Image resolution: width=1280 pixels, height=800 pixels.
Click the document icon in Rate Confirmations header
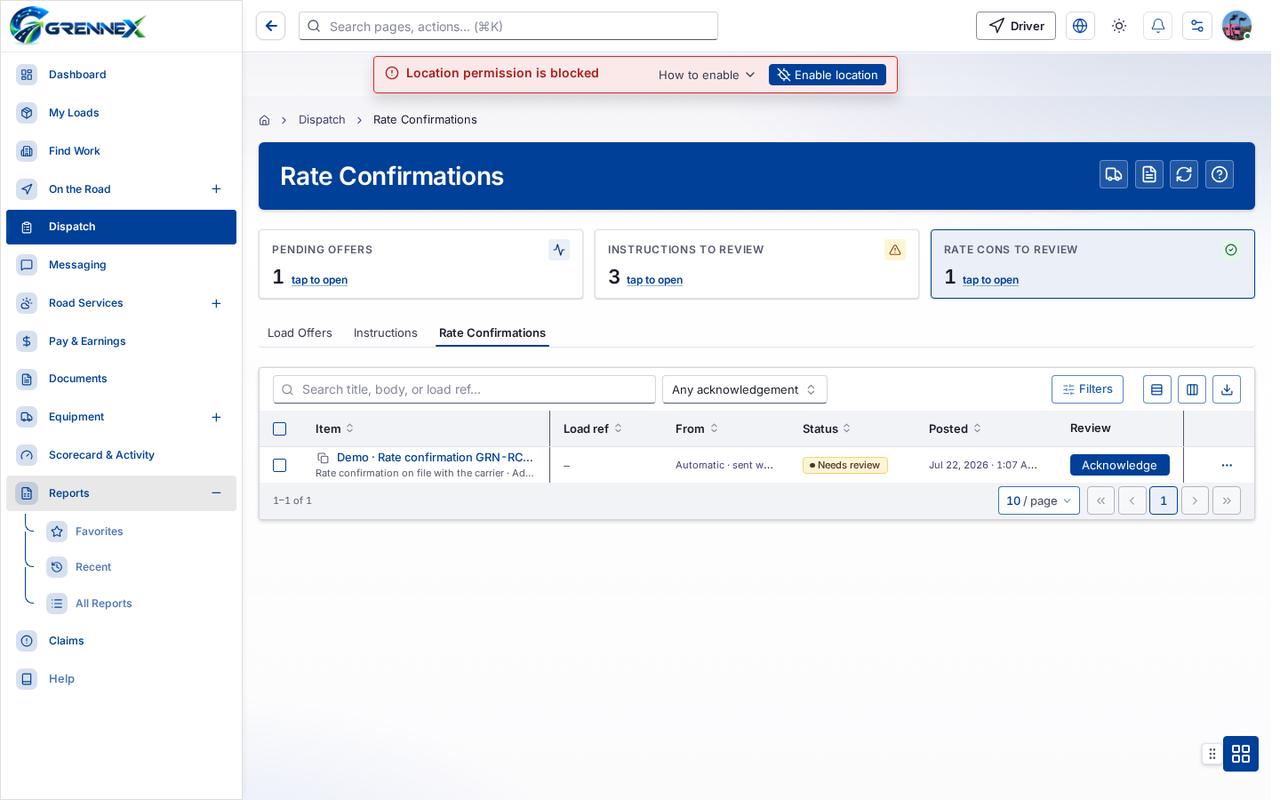[1149, 174]
